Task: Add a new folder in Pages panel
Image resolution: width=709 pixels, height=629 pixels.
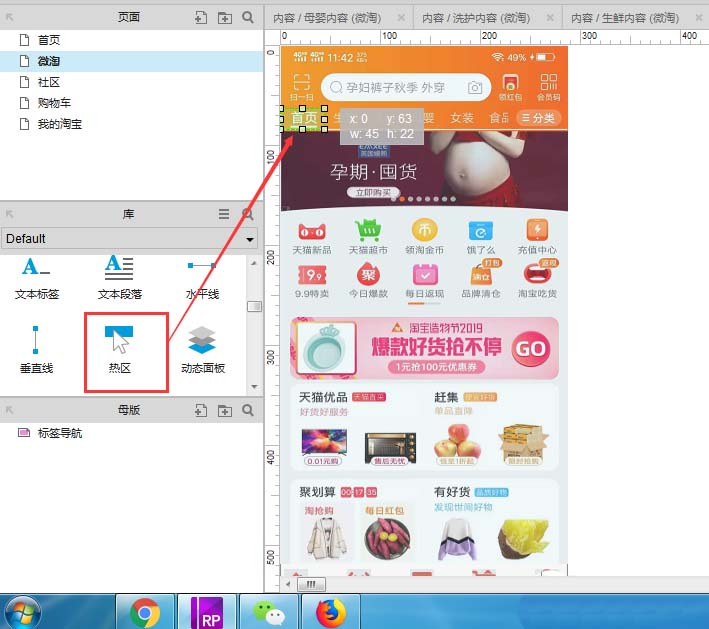Action: coord(225,18)
